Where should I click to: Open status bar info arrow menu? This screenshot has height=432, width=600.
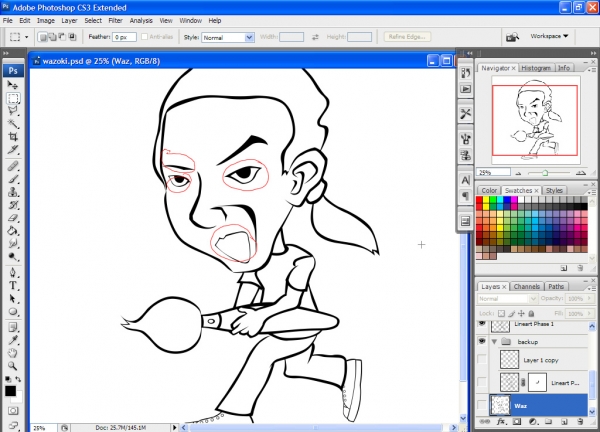pyautogui.click(x=174, y=427)
